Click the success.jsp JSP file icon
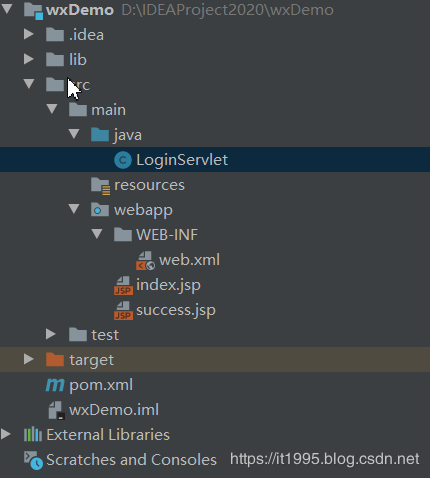Image resolution: width=430 pixels, height=478 pixels. [x=123, y=310]
